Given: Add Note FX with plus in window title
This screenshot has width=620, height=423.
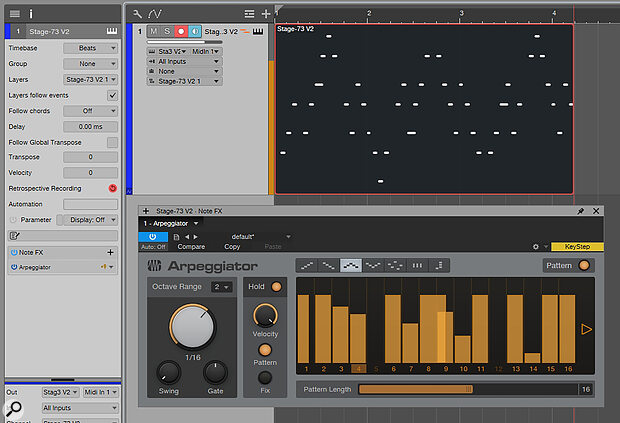Looking at the screenshot, I should (x=146, y=211).
